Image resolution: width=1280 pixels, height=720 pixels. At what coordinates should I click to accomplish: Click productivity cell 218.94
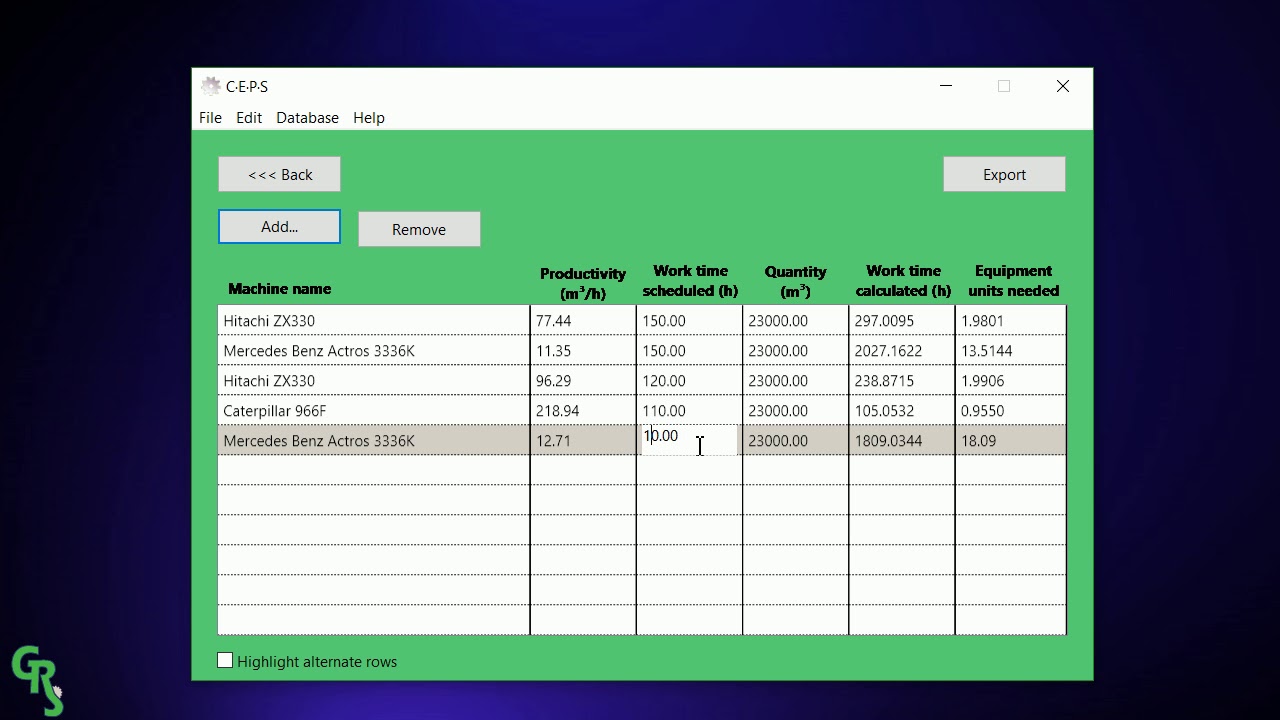click(x=583, y=411)
